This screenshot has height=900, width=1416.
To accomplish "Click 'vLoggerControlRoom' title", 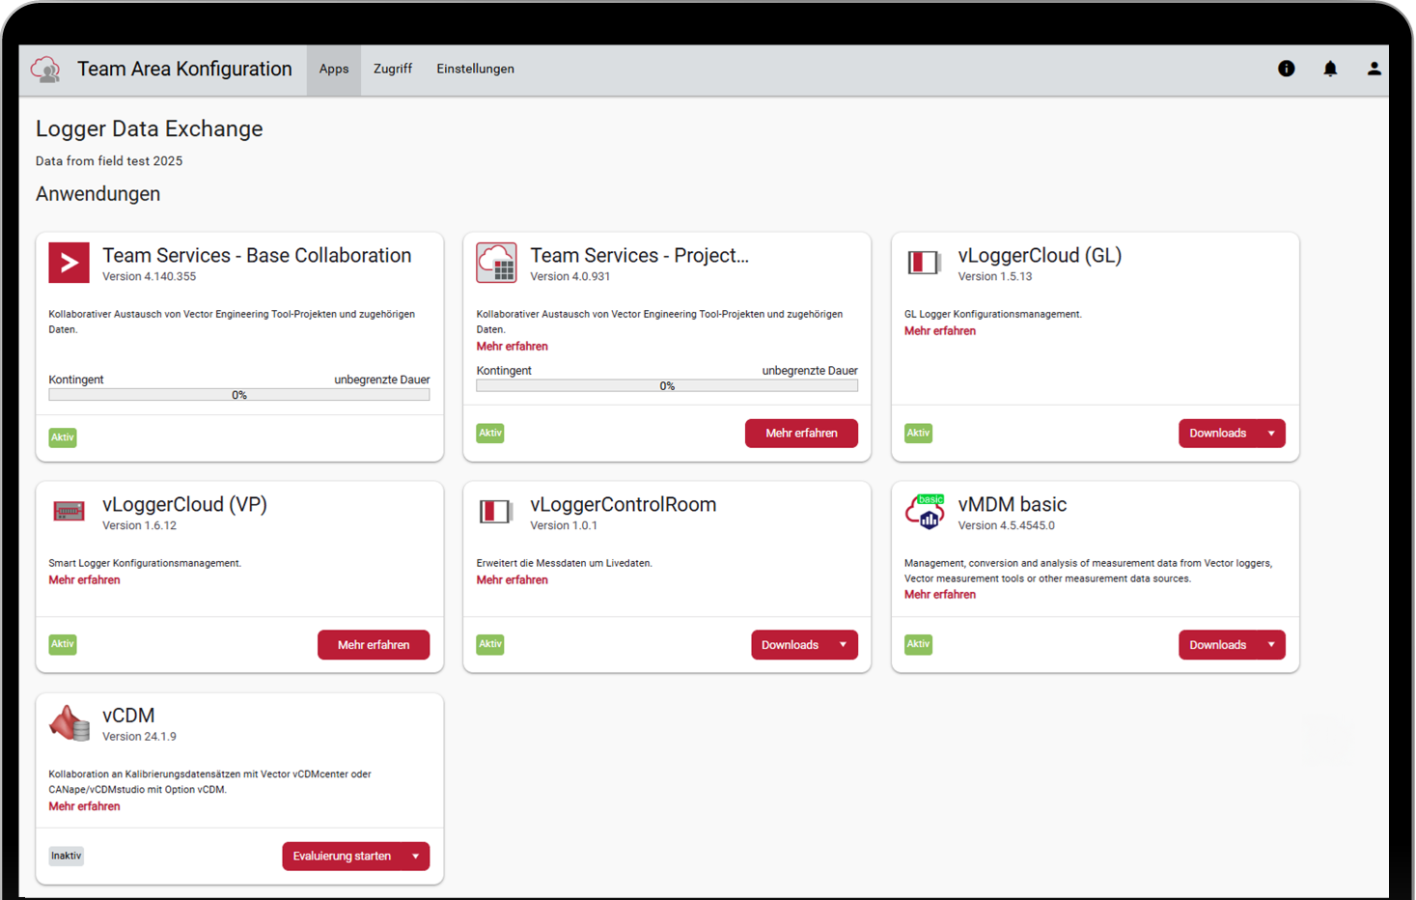I will (x=623, y=505).
